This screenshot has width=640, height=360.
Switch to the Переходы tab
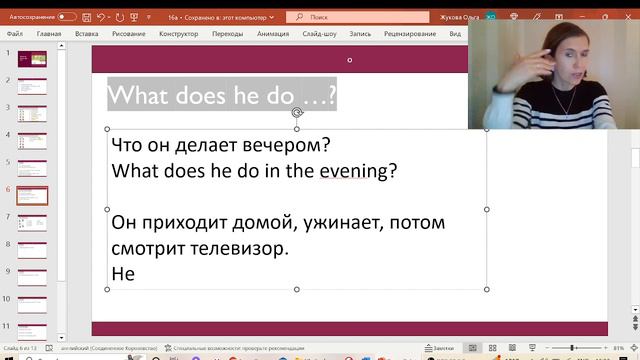point(227,34)
